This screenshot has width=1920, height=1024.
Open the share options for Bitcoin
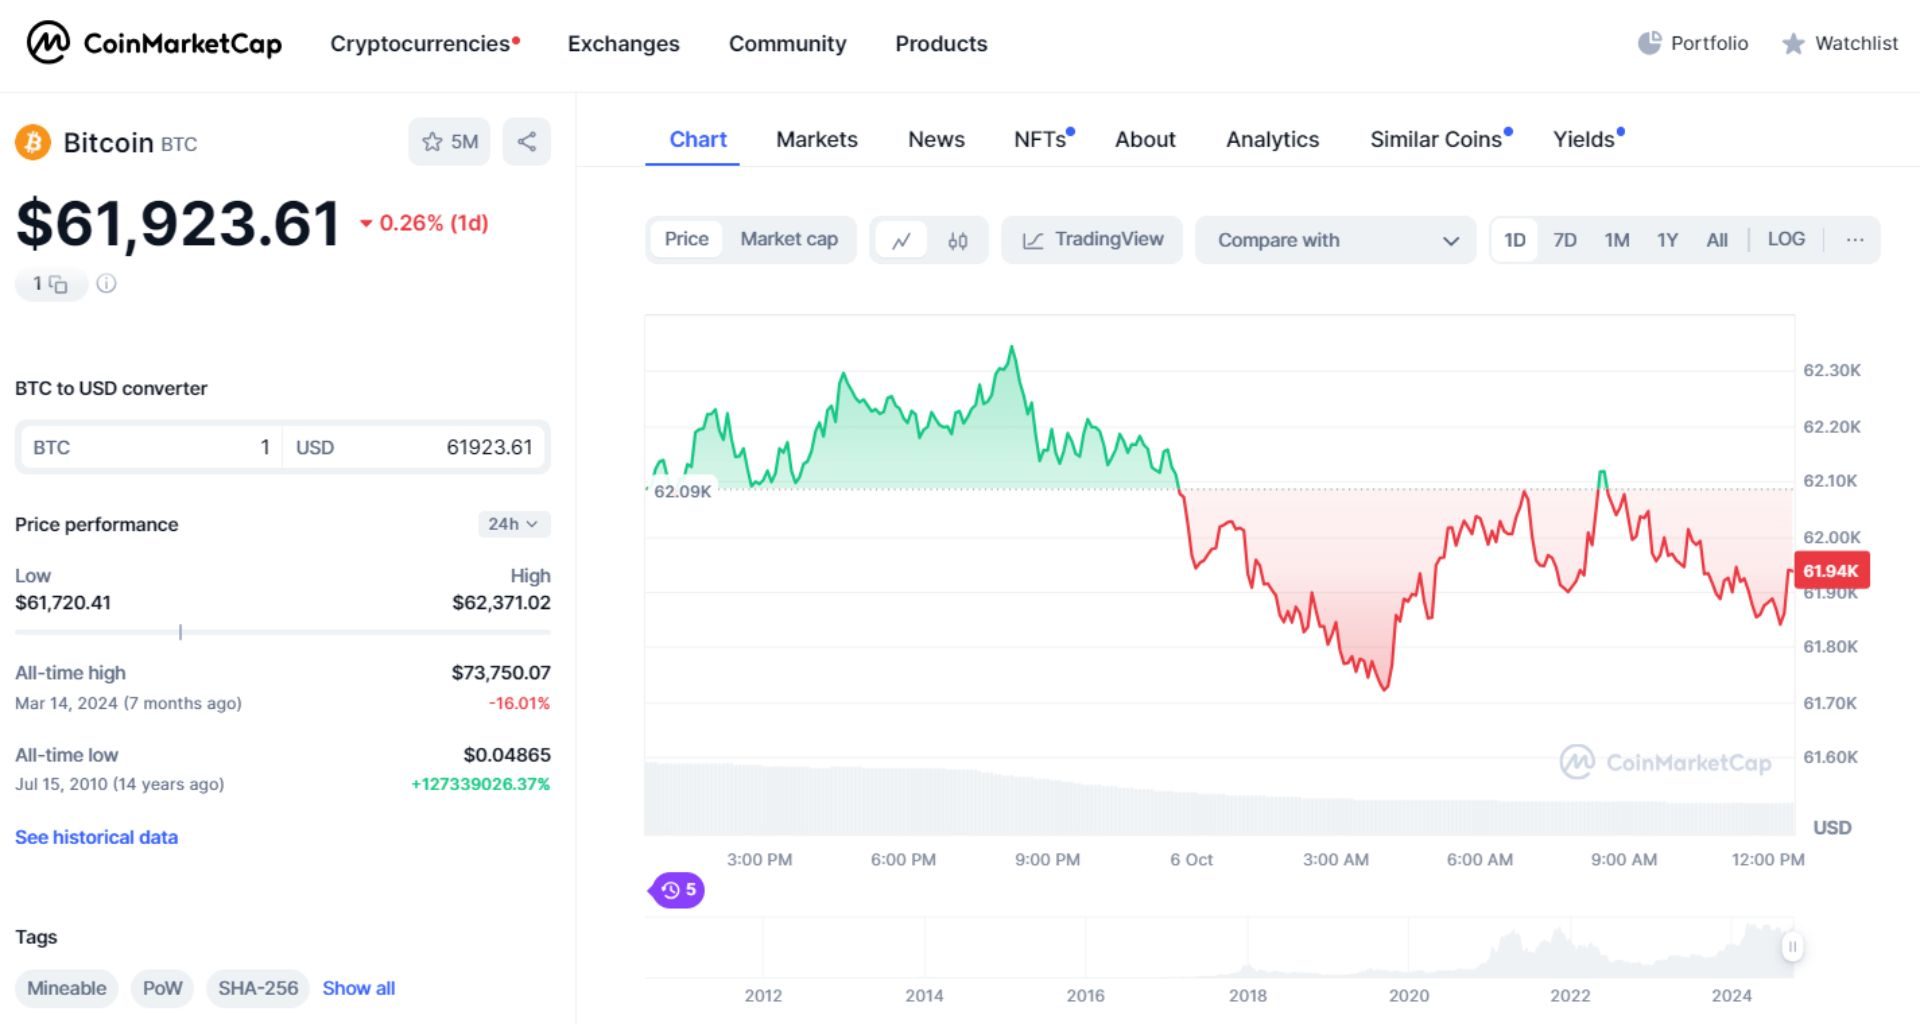tap(526, 141)
